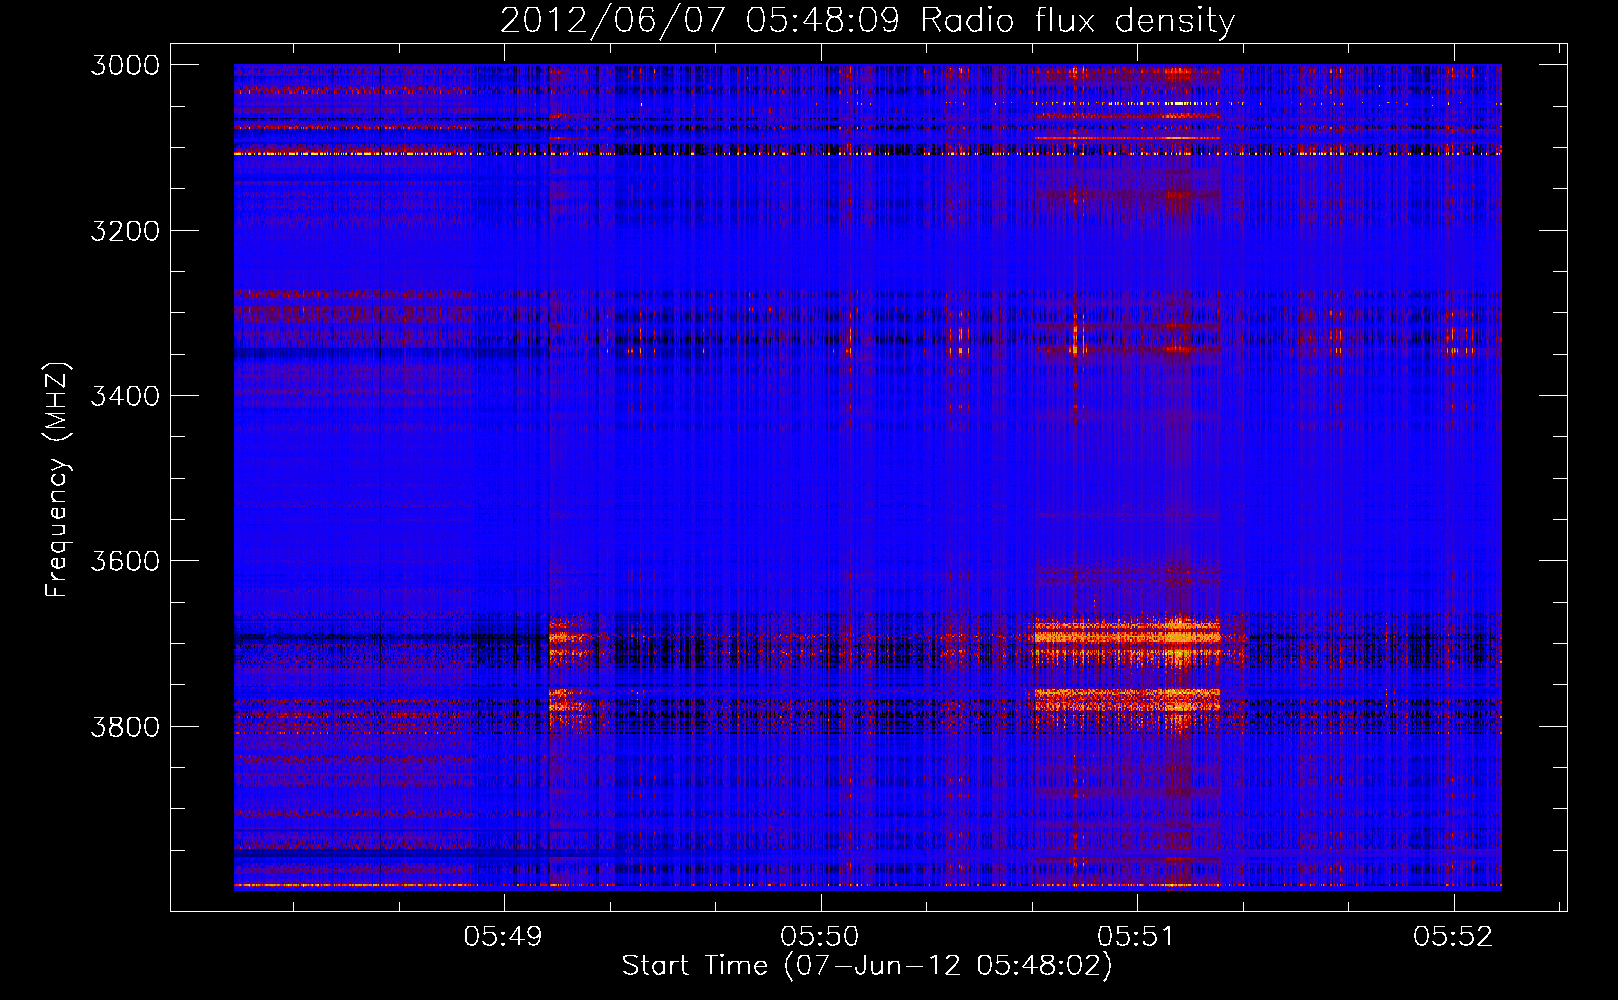Click the '05:50' time axis label
1618x1000 pixels.
point(820,936)
